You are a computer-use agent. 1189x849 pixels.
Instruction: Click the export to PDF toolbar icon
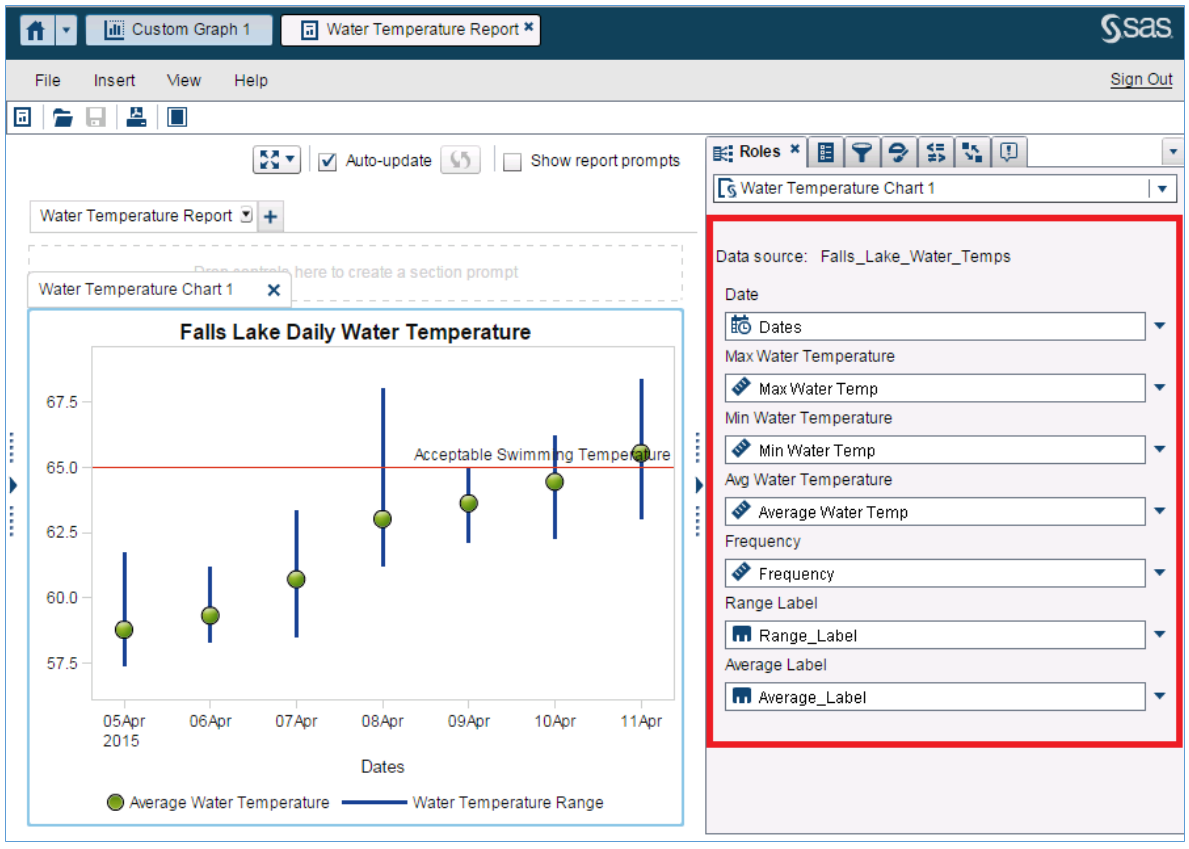(x=137, y=117)
